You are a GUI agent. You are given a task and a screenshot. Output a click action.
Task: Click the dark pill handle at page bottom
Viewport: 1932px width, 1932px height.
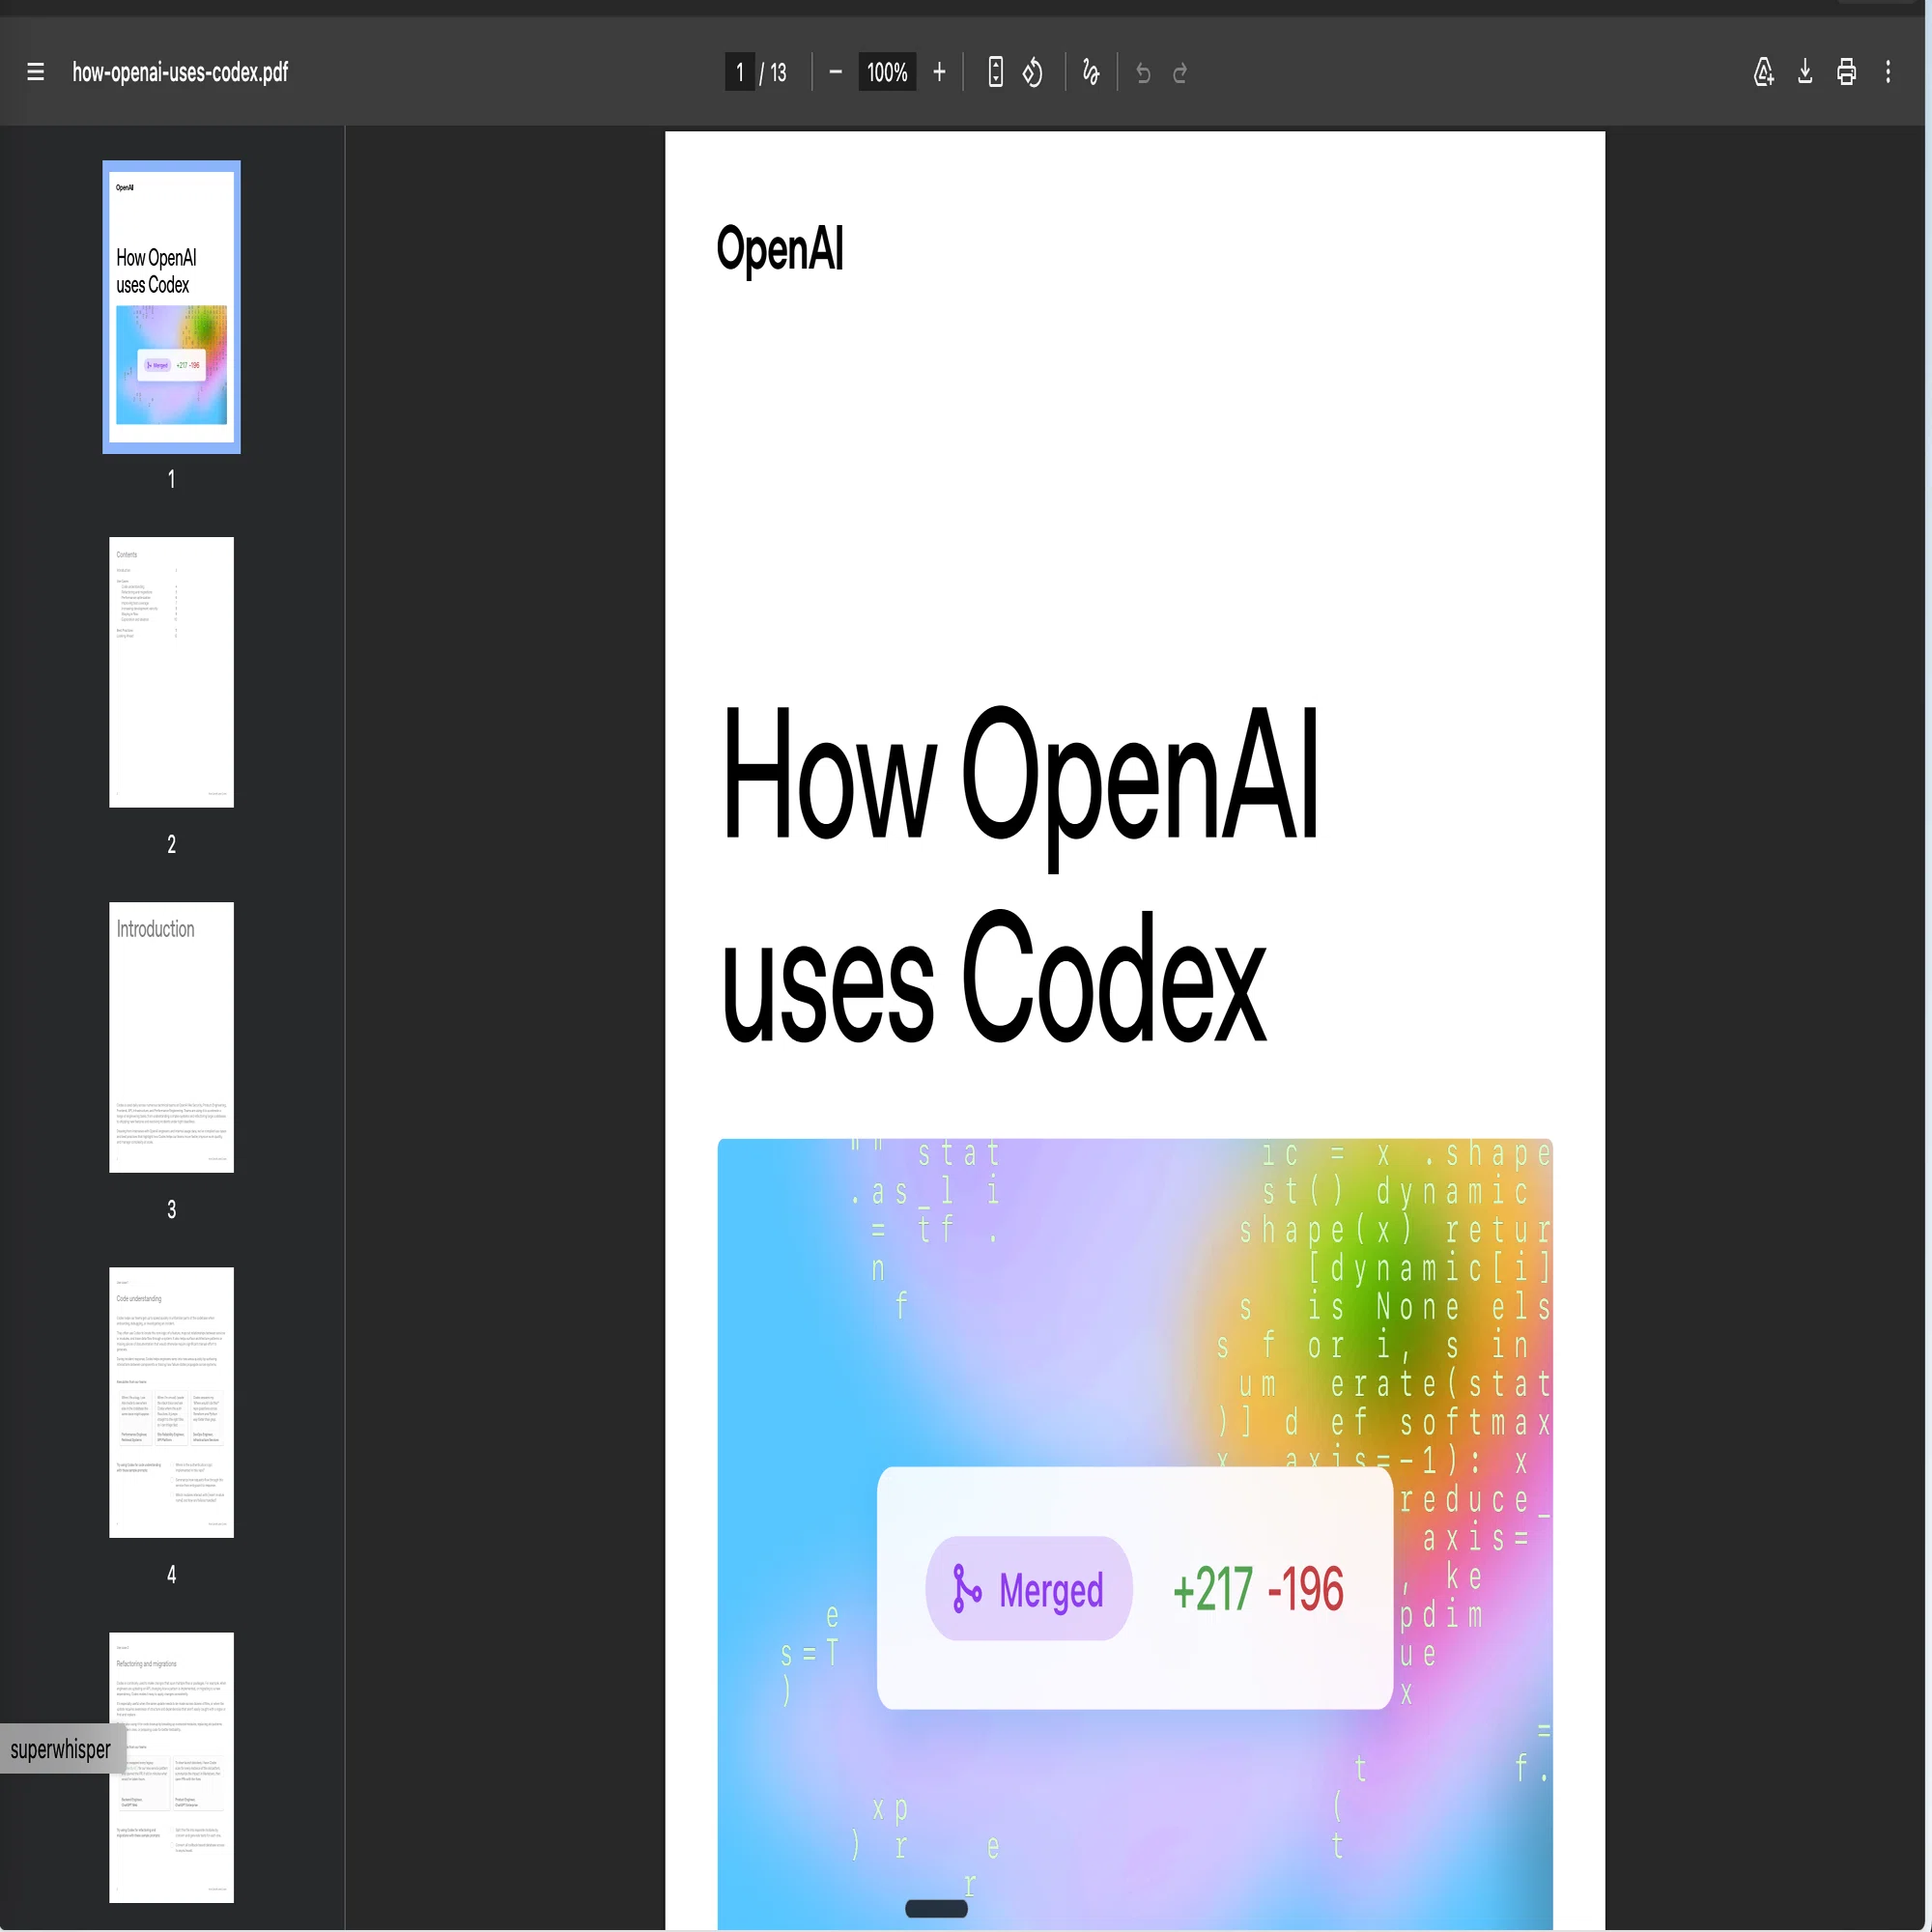tap(936, 1908)
